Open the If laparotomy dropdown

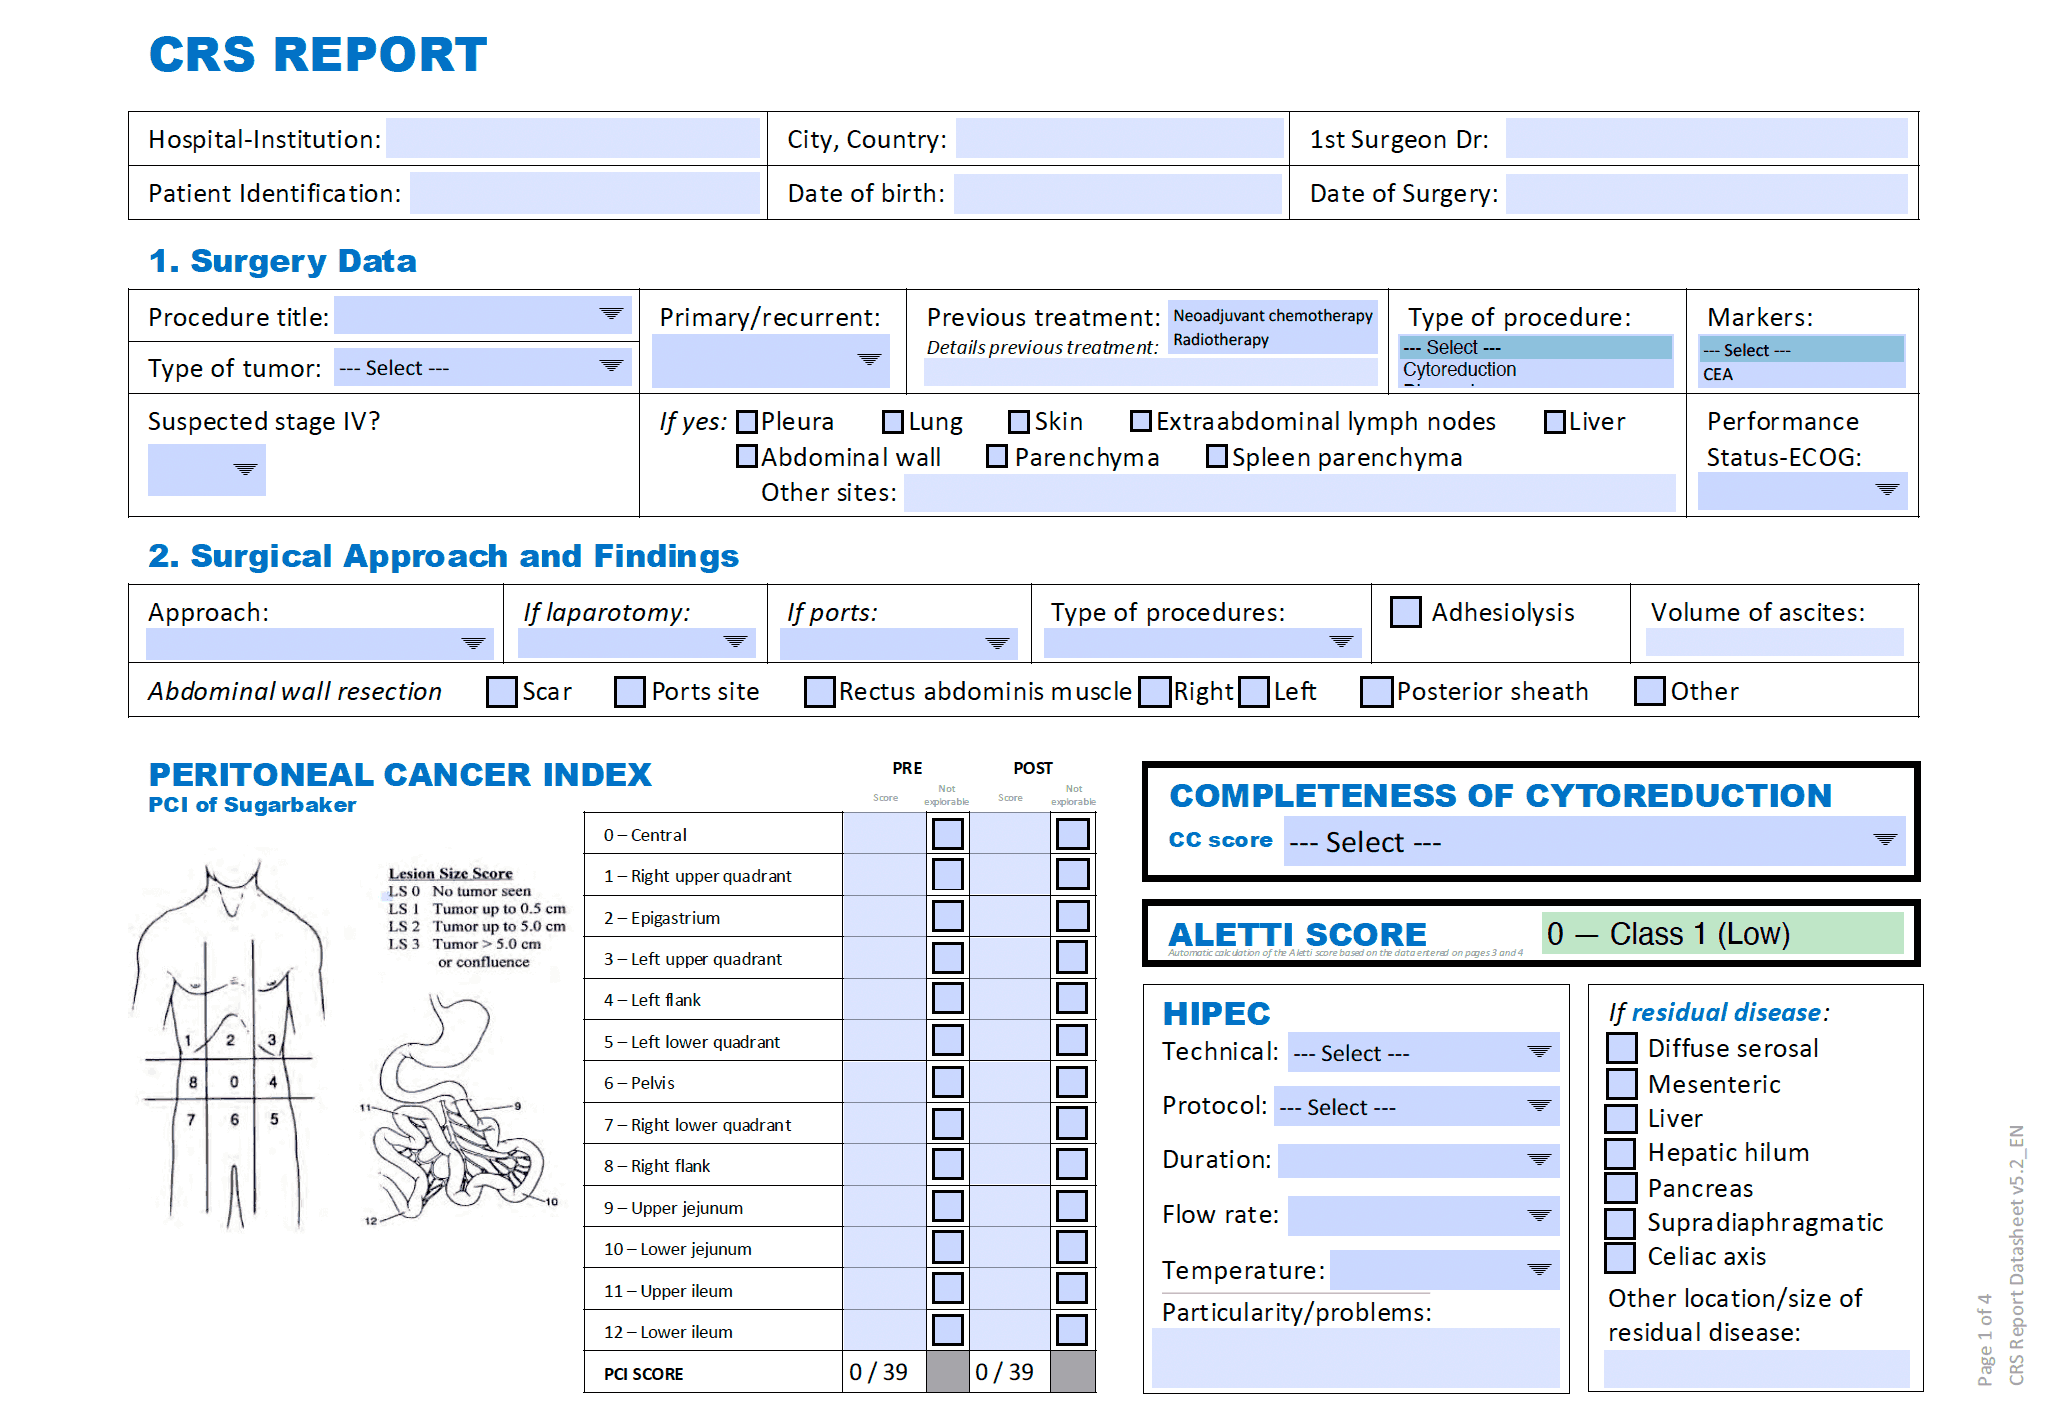click(635, 643)
